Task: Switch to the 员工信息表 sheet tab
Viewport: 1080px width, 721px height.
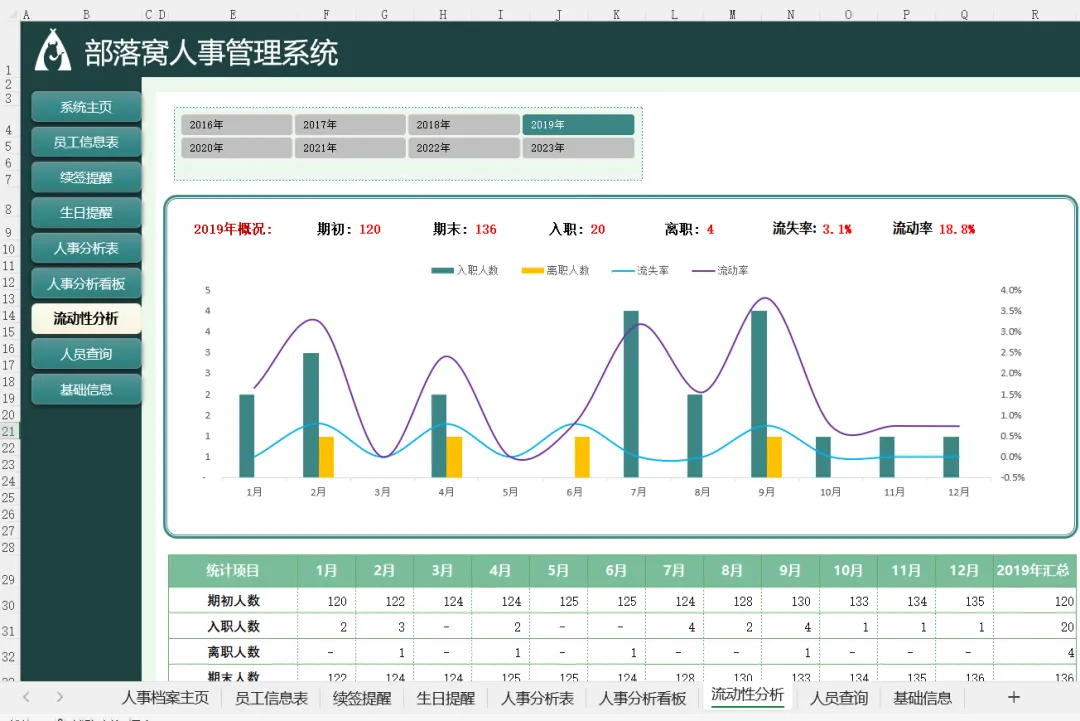Action: tap(271, 698)
